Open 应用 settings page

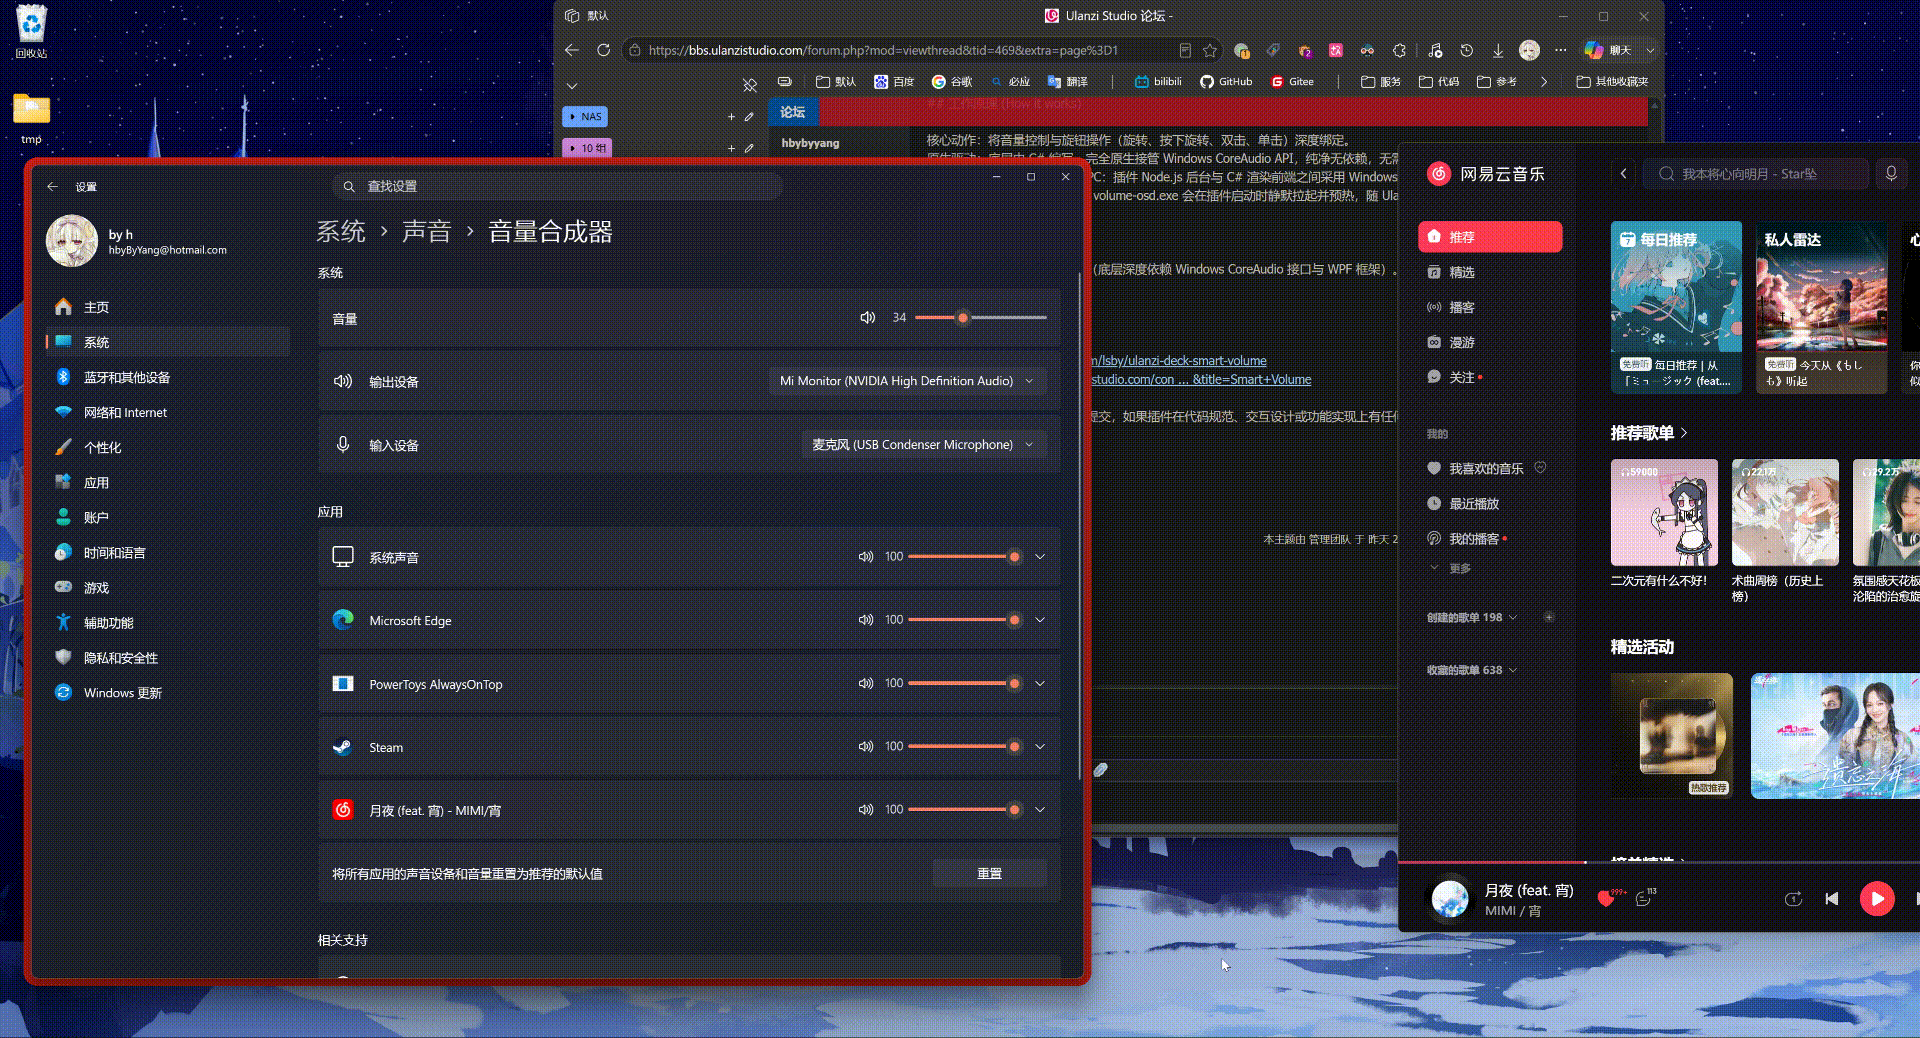tap(168, 482)
